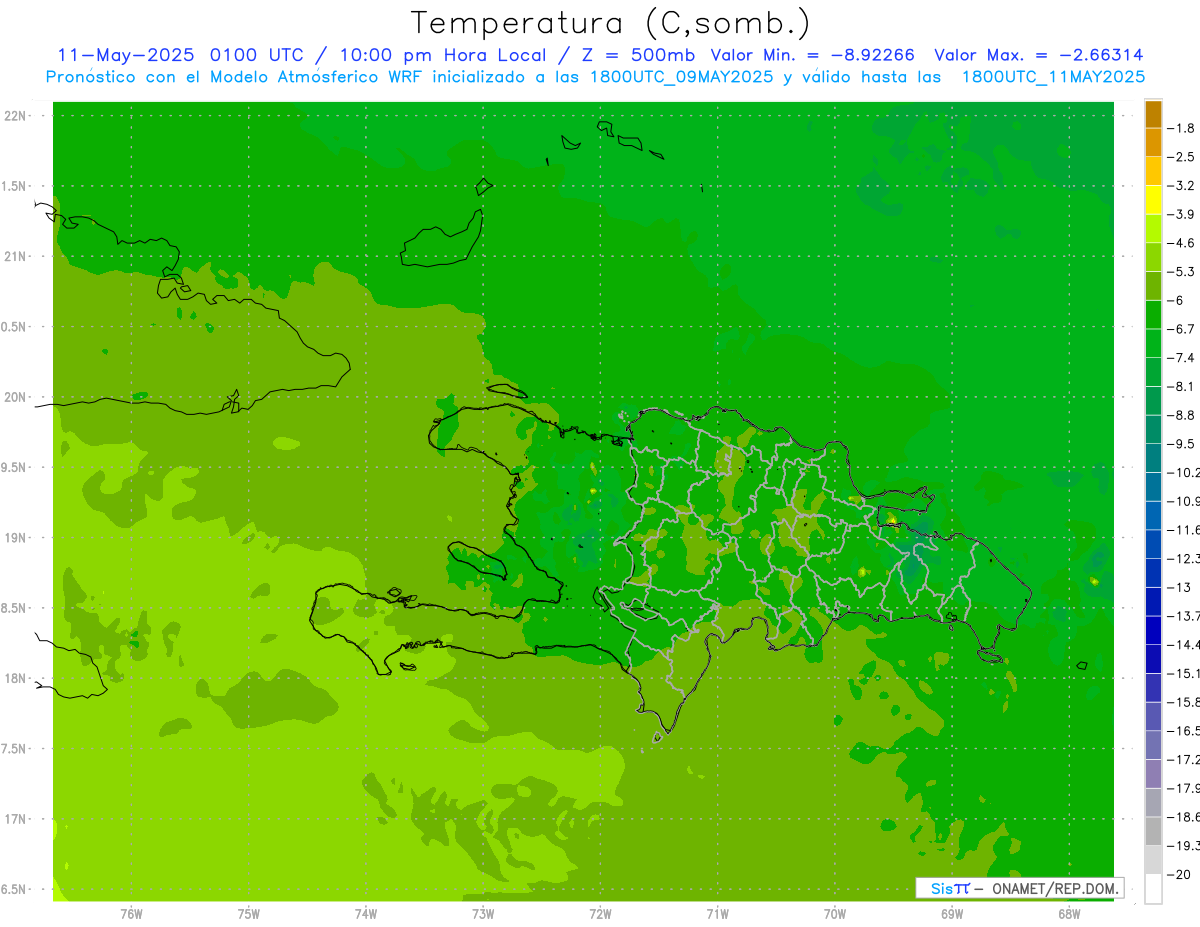Pick the lime swatch between -3.9 and -4.6
The height and width of the screenshot is (927, 1200).
1153,229
